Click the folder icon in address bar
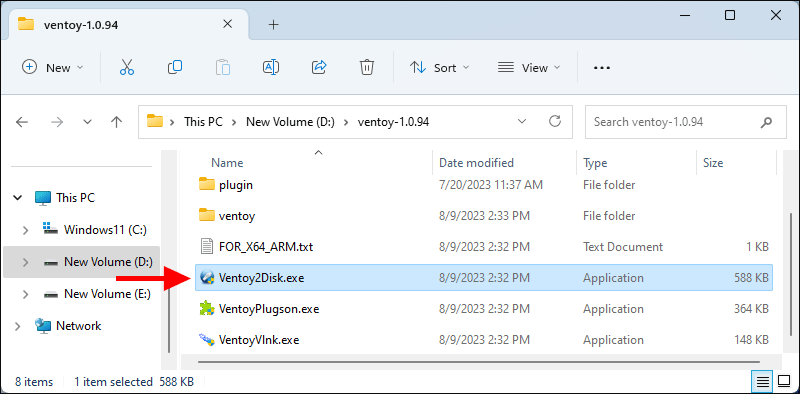Viewport: 800px width, 394px height. click(155, 121)
